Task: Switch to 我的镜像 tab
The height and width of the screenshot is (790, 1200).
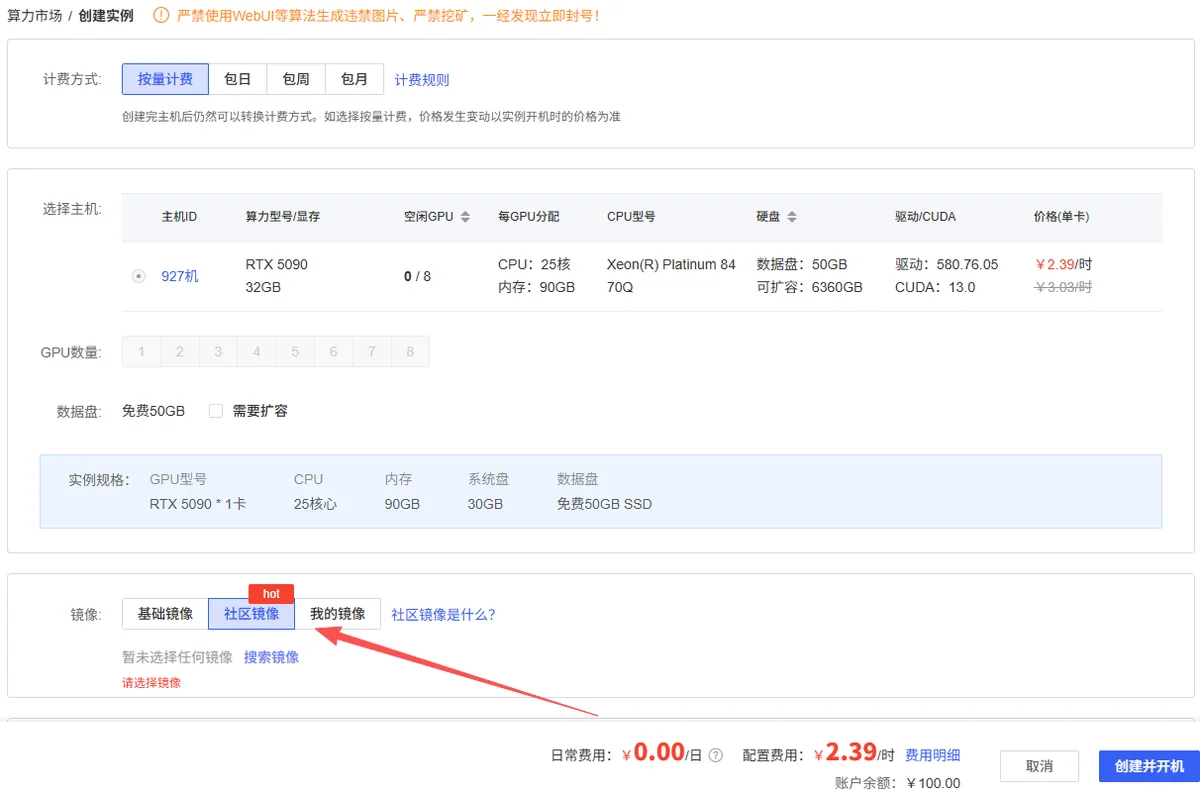Action: pos(337,614)
